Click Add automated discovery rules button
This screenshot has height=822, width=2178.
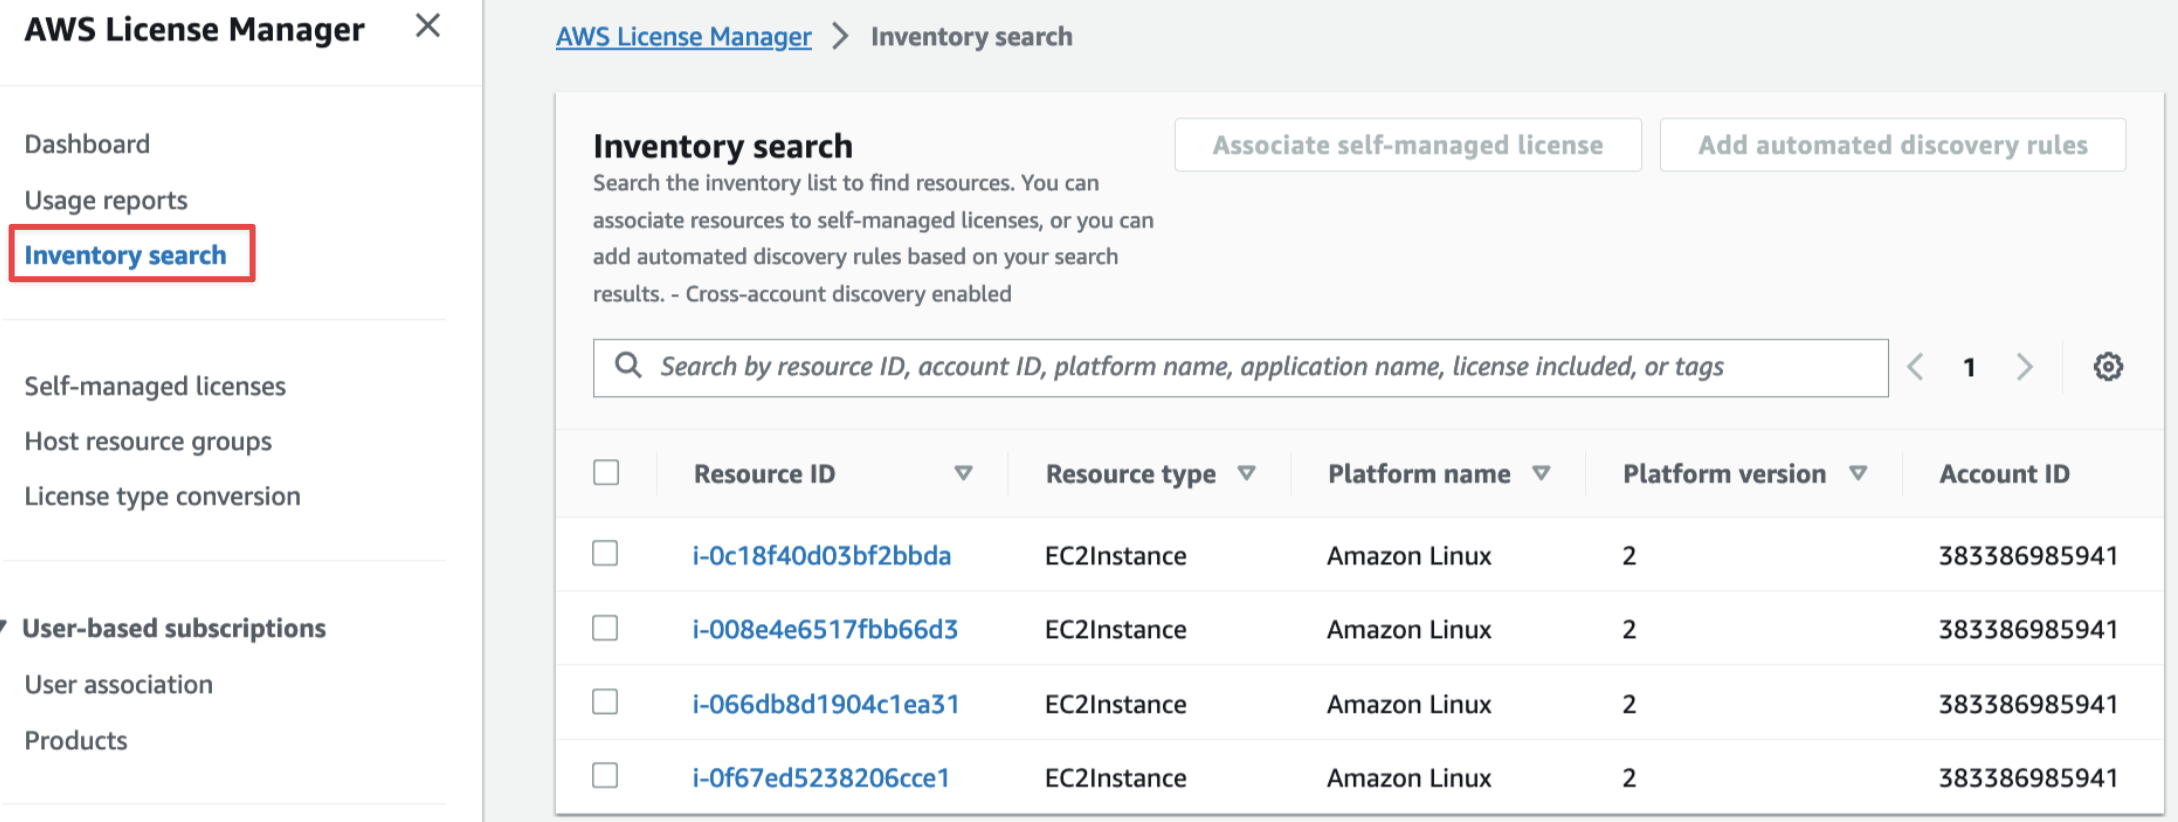(1892, 145)
